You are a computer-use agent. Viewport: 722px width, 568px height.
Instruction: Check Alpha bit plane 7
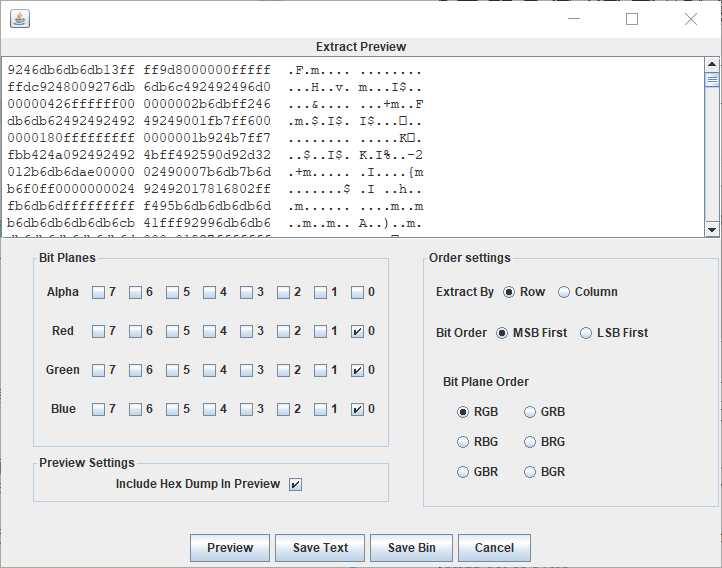98,292
